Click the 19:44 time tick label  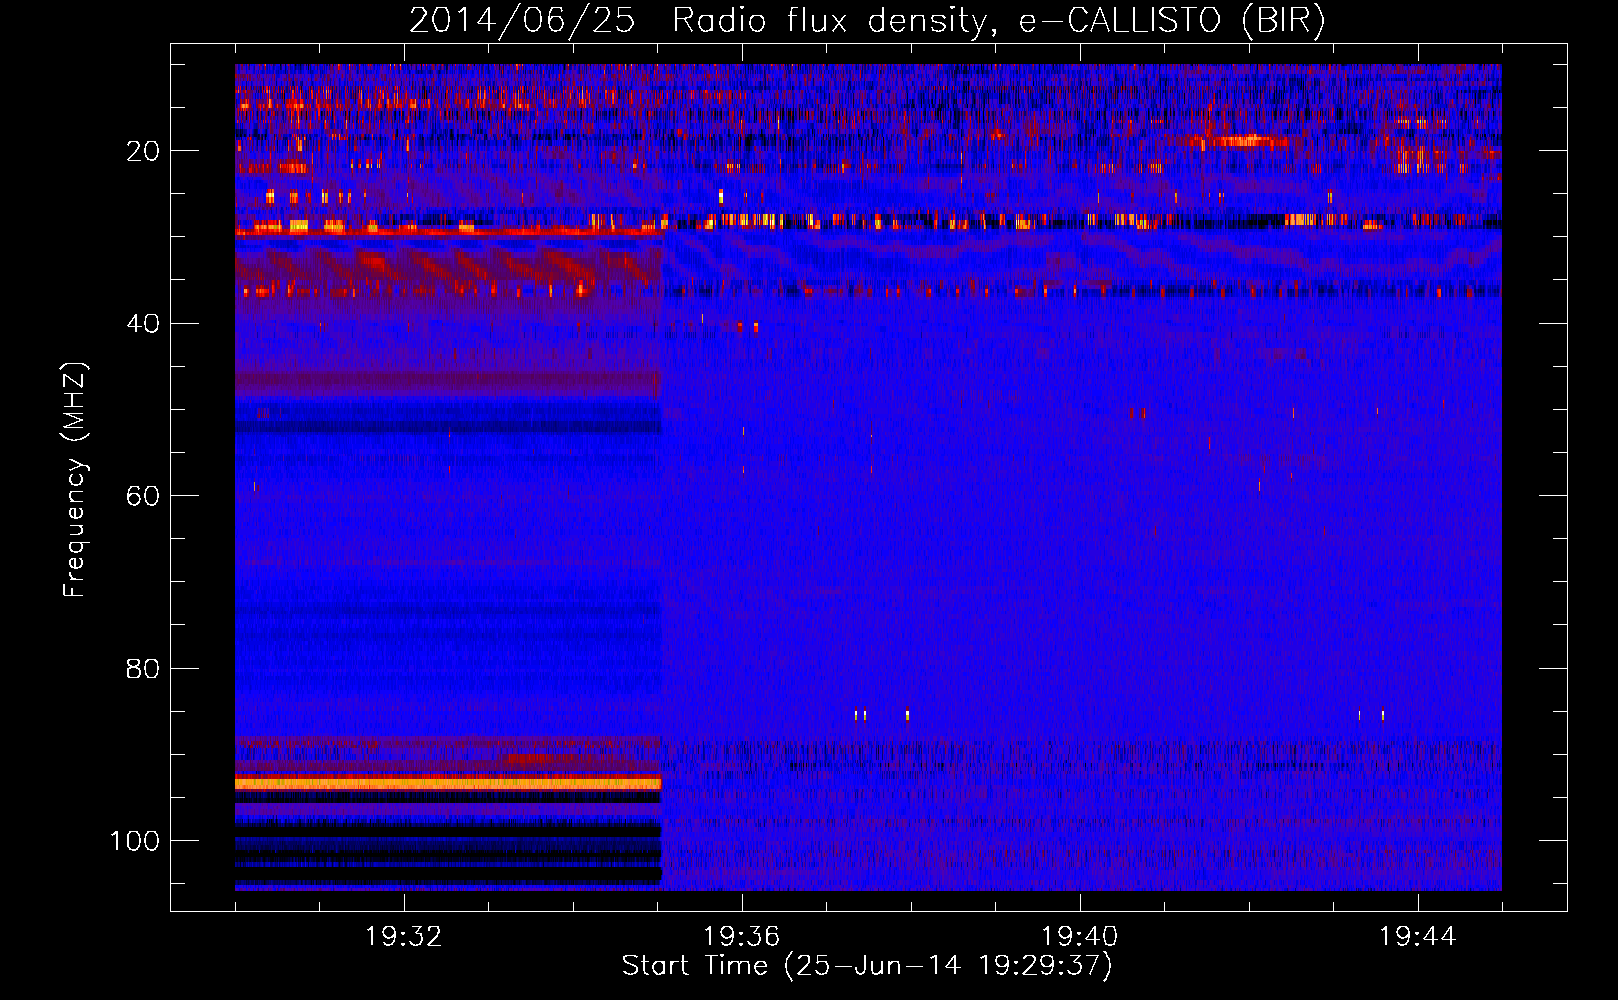1418,937
